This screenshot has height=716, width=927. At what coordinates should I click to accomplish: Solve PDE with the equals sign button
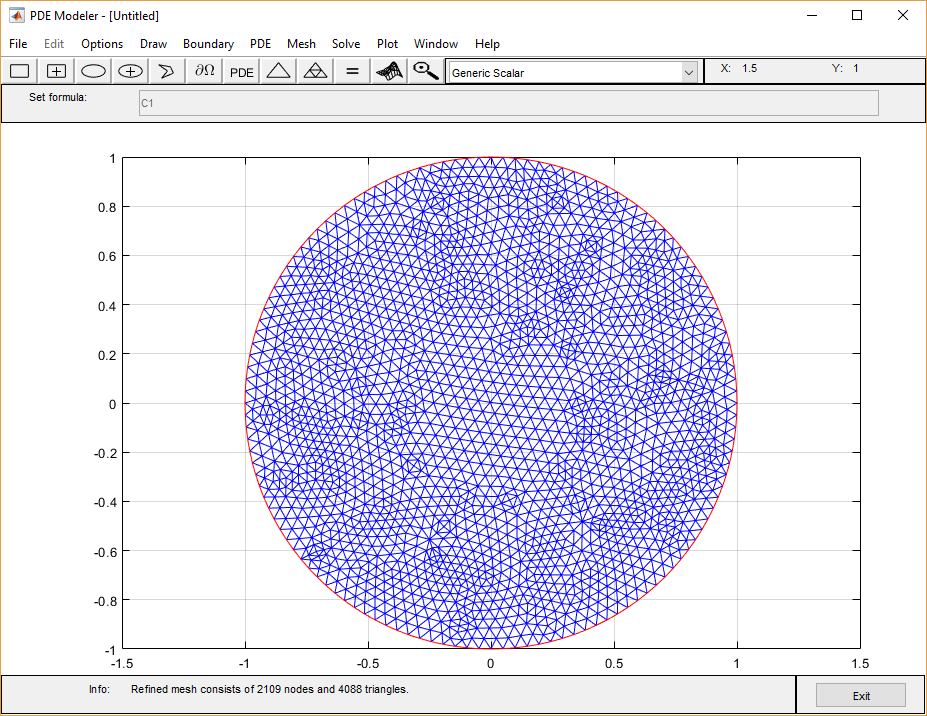click(352, 72)
